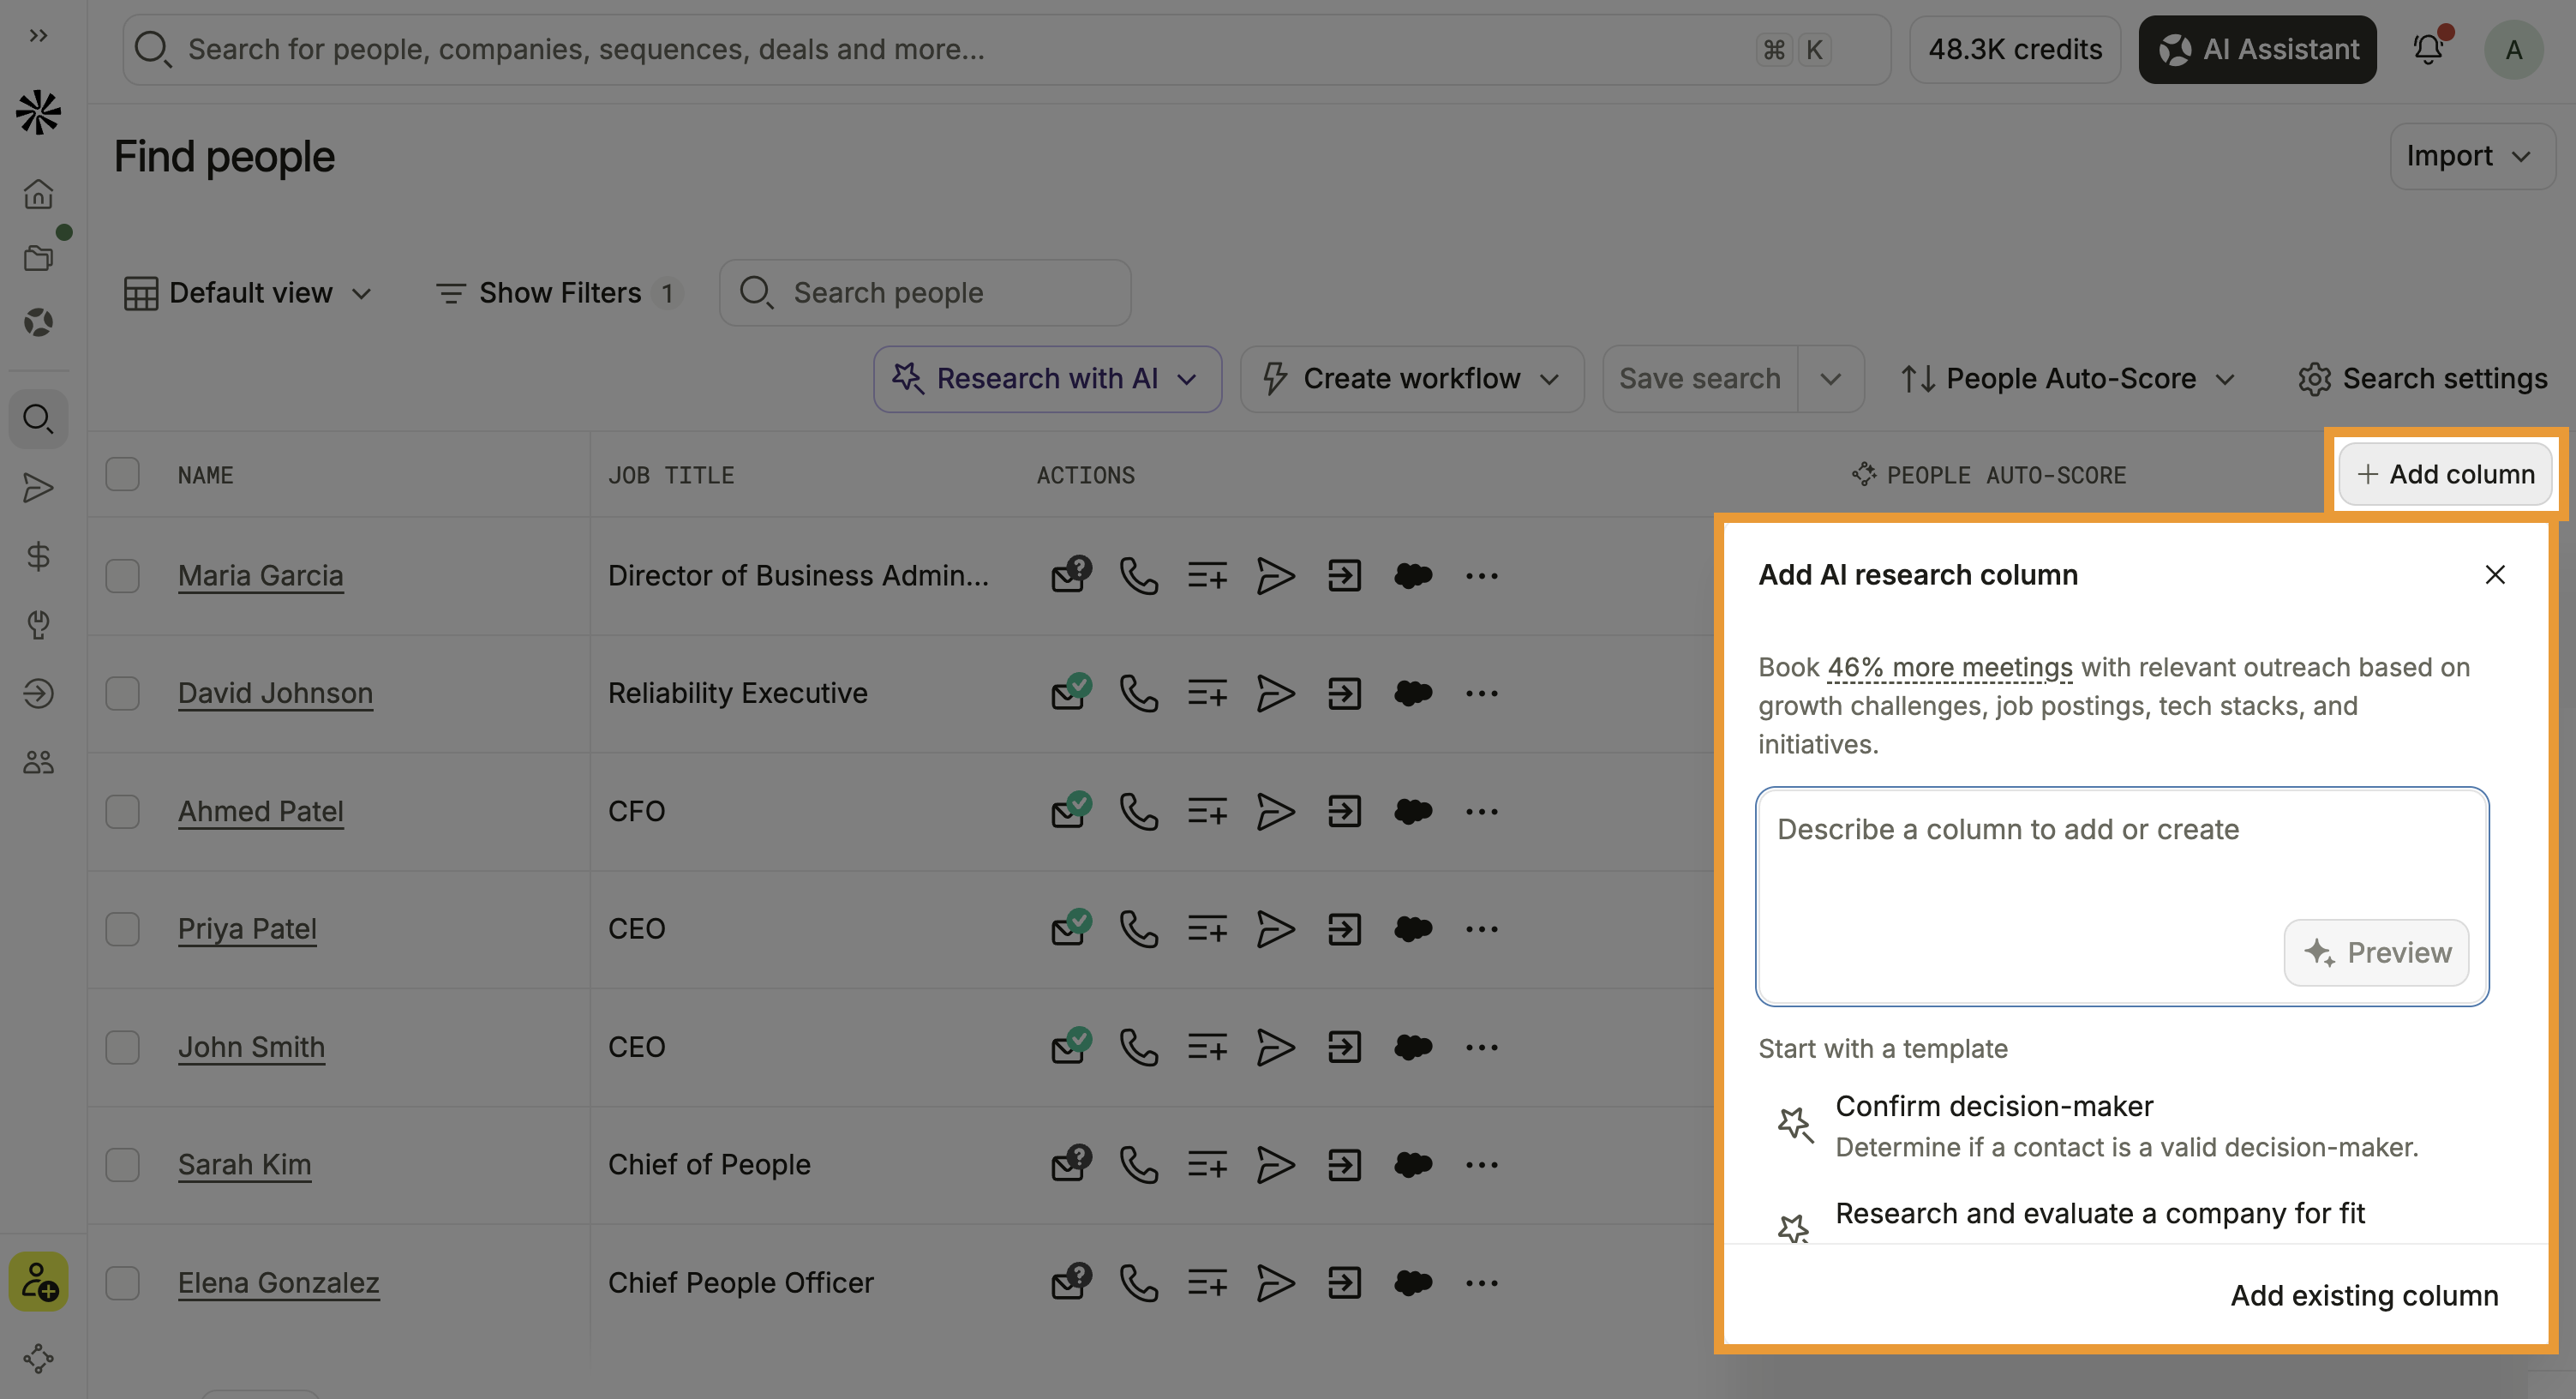Call David Johnson with phone icon

[x=1138, y=693]
